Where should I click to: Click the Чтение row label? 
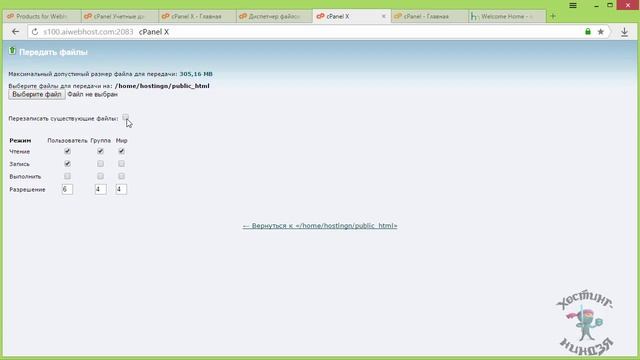point(20,151)
